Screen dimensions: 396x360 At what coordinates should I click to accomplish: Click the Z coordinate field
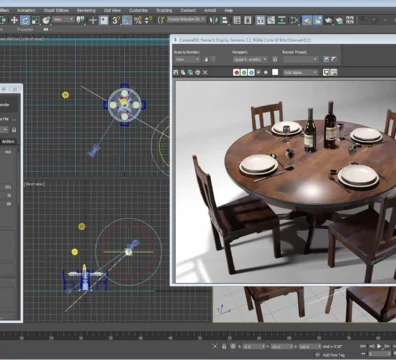309,347
